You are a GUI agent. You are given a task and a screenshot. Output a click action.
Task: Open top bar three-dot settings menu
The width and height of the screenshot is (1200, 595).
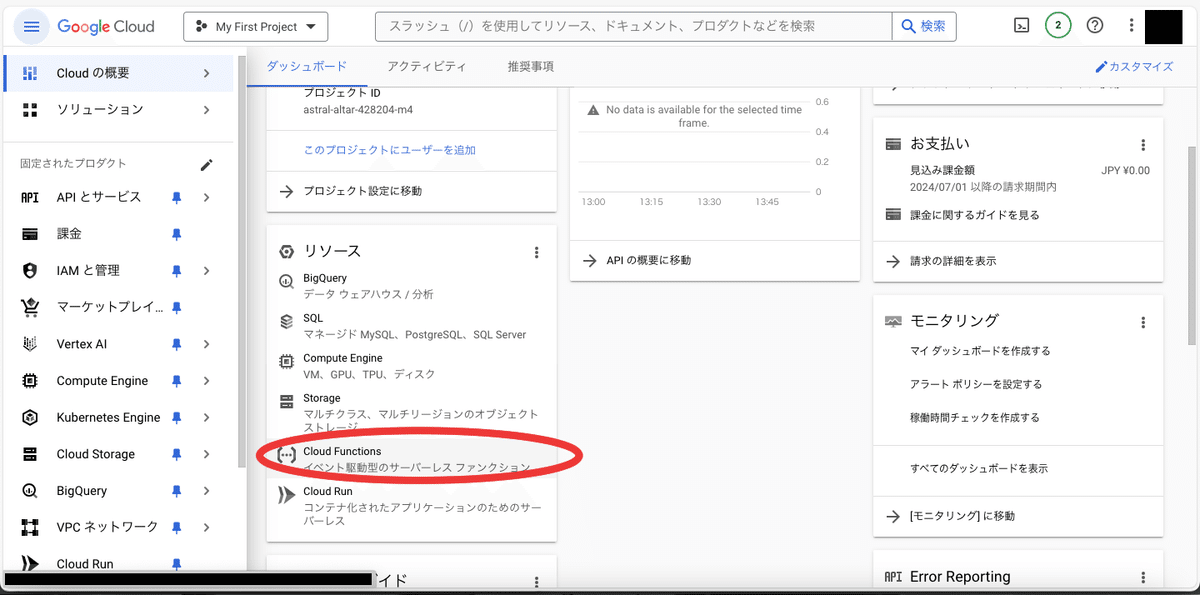pyautogui.click(x=1131, y=26)
